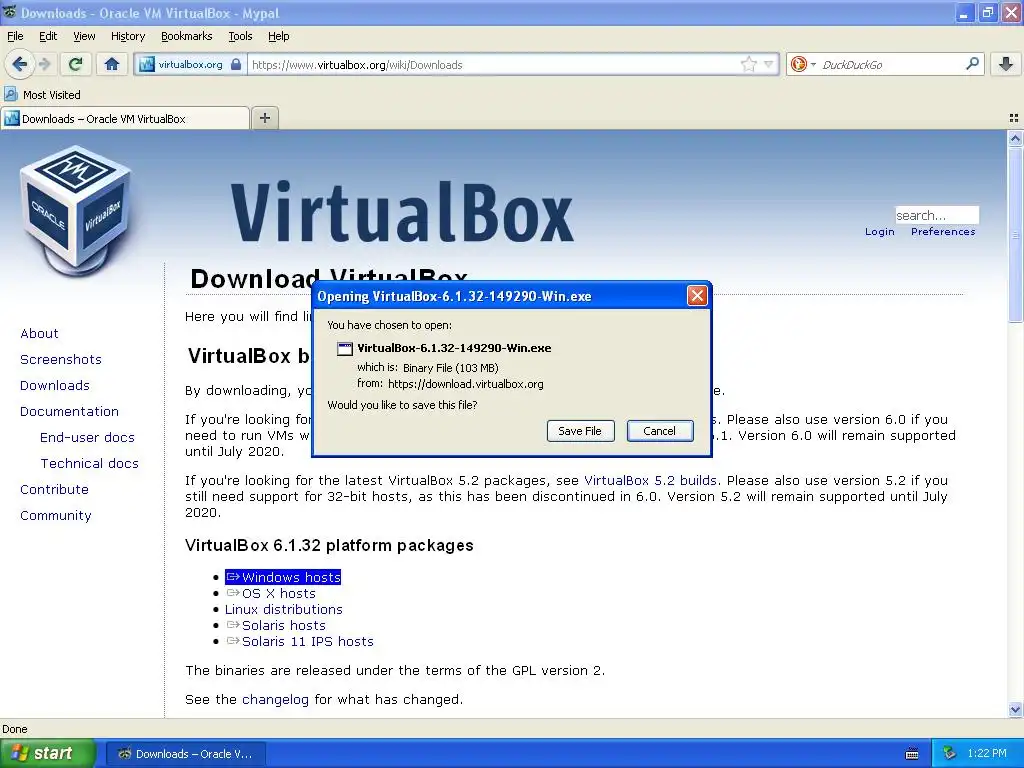Click the network tray icon near clock
Image resolution: width=1024 pixels, height=768 pixels.
[950, 753]
